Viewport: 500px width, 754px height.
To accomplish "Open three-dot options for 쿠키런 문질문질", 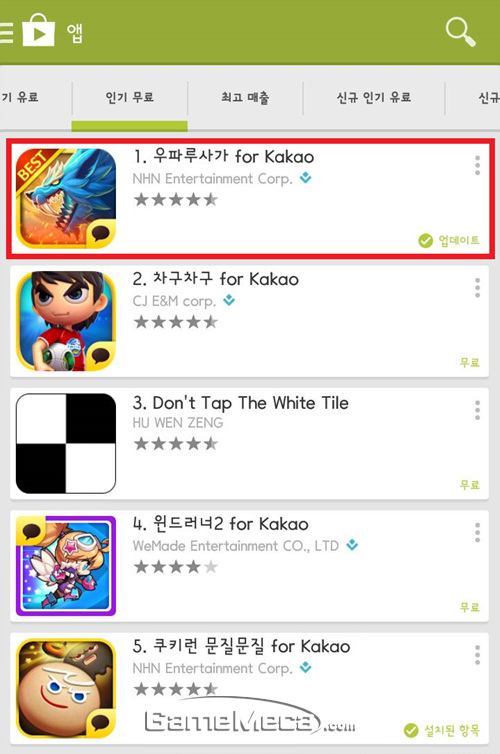I will [477, 655].
